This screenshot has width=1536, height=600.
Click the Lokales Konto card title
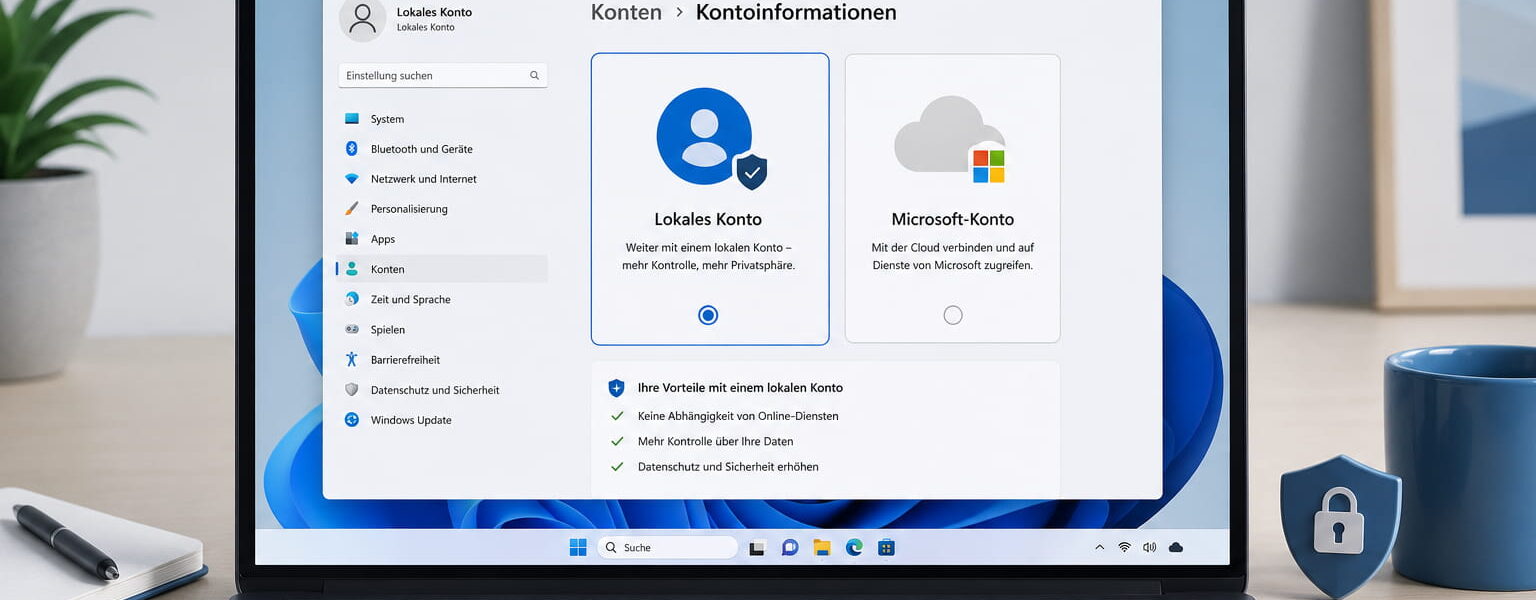[708, 219]
